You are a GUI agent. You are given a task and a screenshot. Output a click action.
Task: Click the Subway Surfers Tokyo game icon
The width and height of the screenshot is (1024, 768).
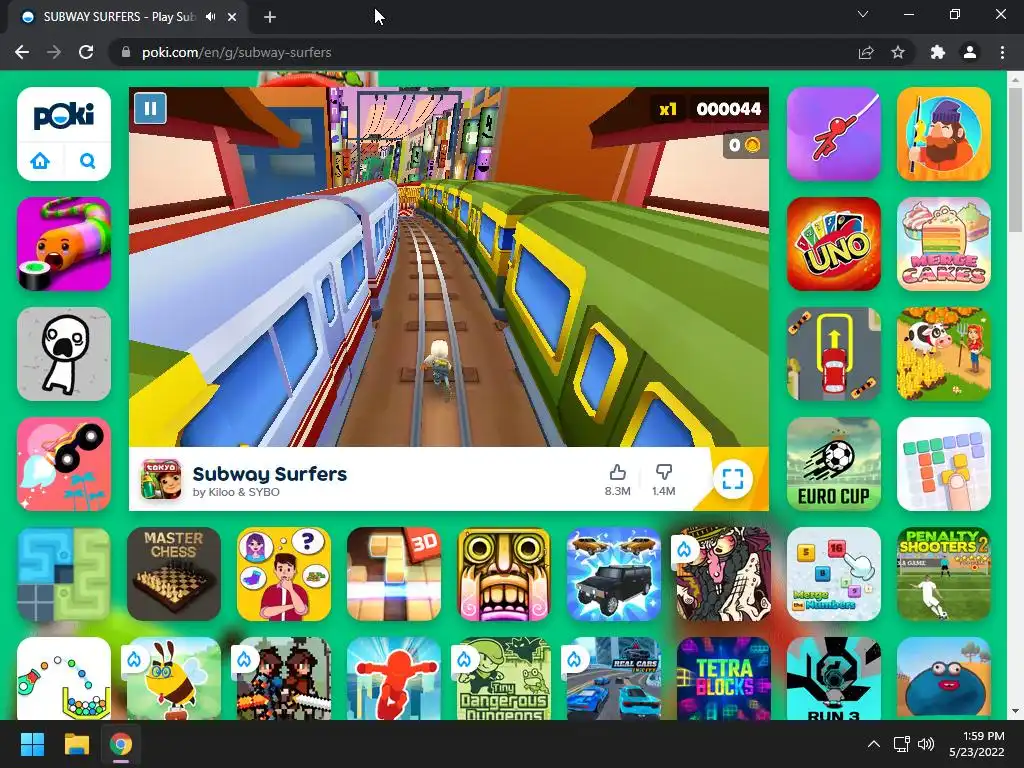click(161, 479)
